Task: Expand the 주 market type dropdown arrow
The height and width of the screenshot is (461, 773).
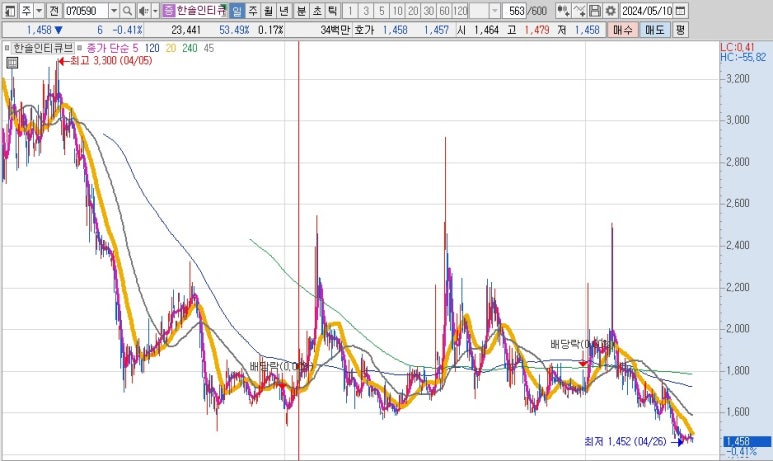Action: click(x=39, y=10)
